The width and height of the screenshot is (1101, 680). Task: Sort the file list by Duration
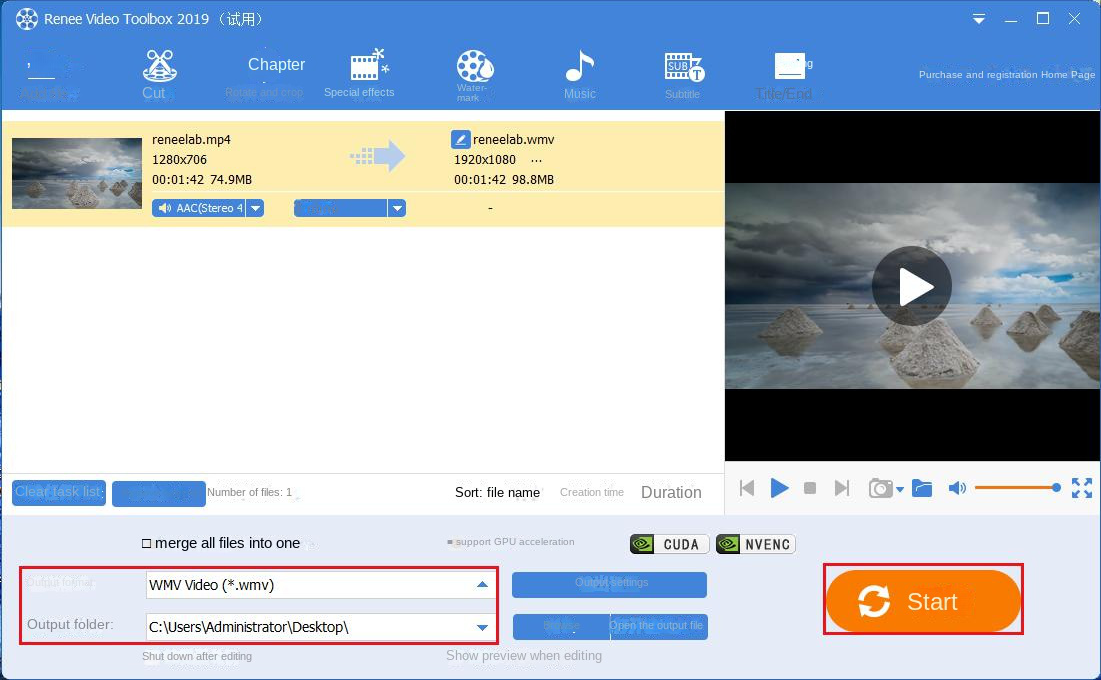[671, 492]
